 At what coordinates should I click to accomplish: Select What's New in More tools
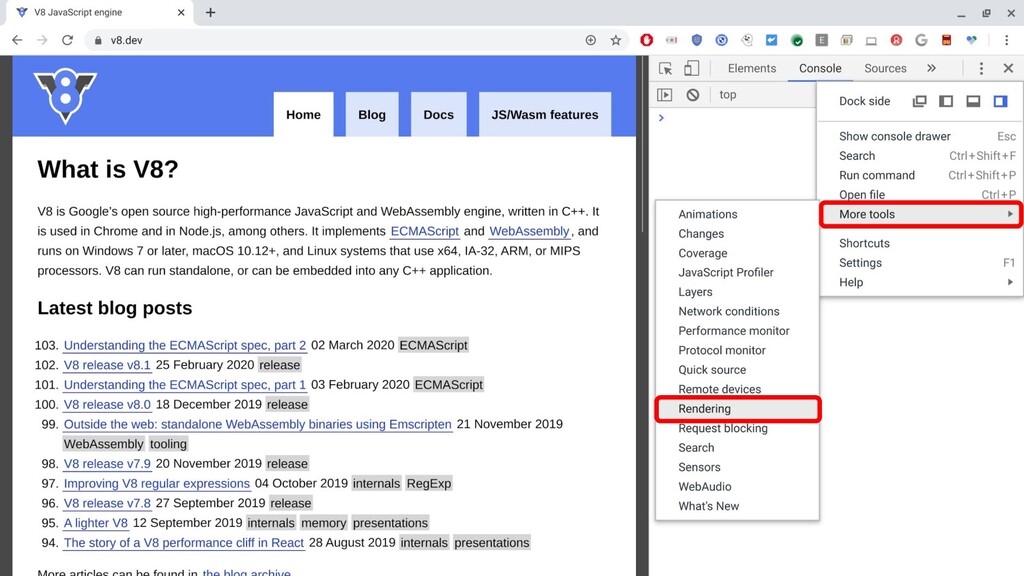(737, 506)
